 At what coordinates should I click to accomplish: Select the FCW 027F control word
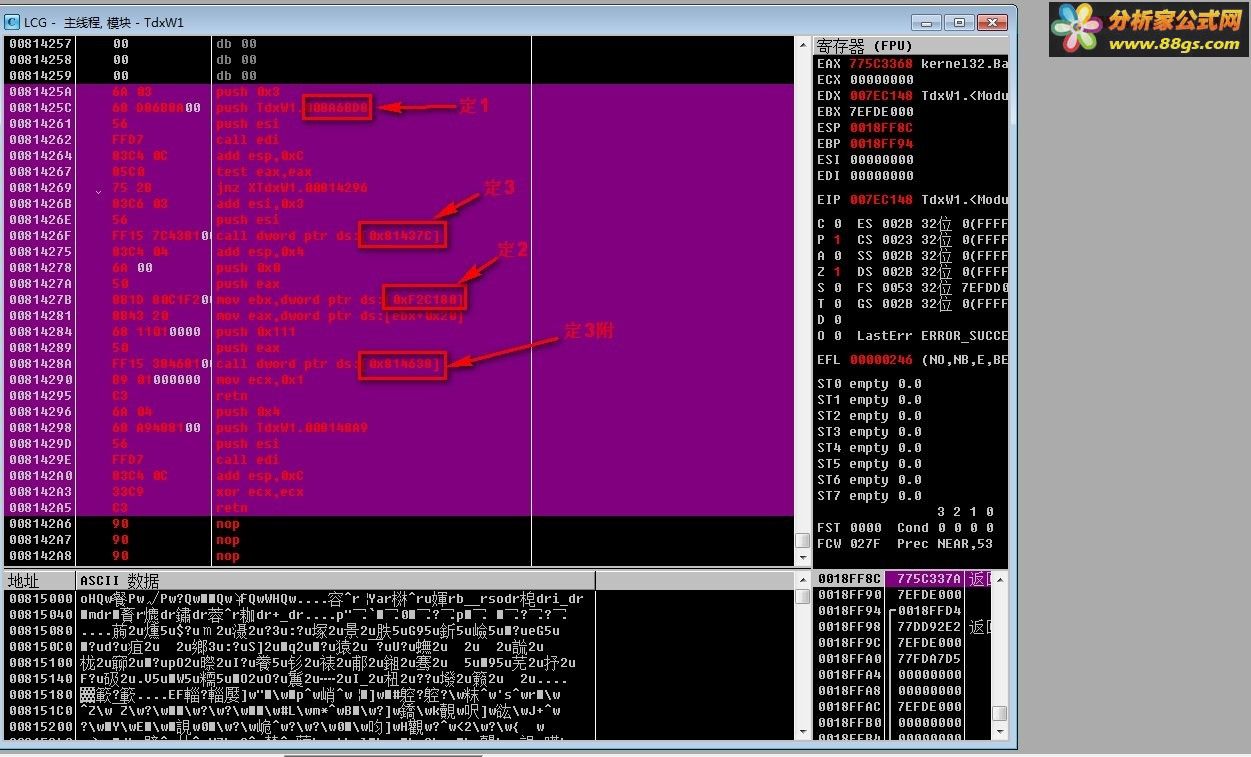849,544
